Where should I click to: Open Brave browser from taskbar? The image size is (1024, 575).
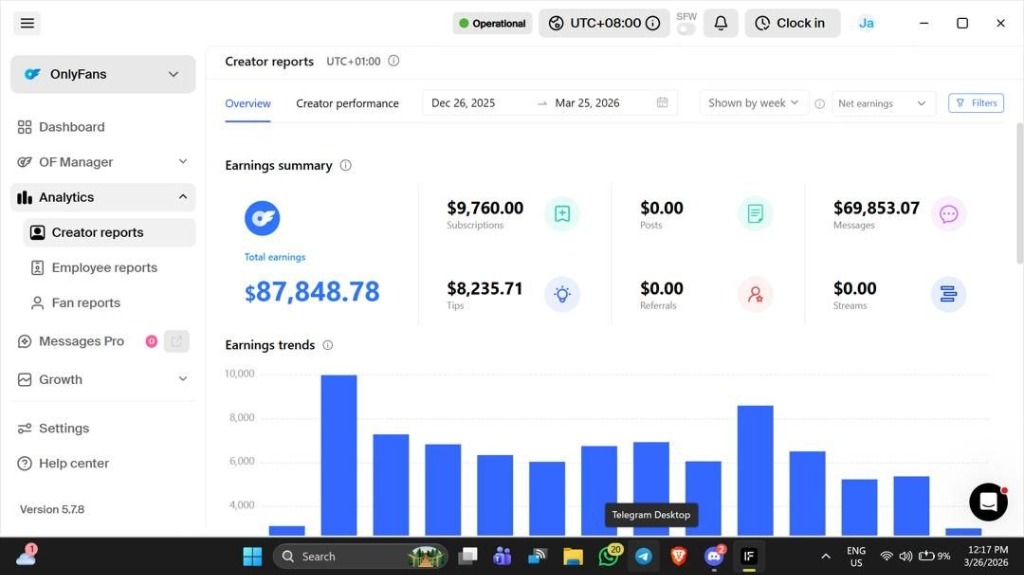(x=679, y=556)
